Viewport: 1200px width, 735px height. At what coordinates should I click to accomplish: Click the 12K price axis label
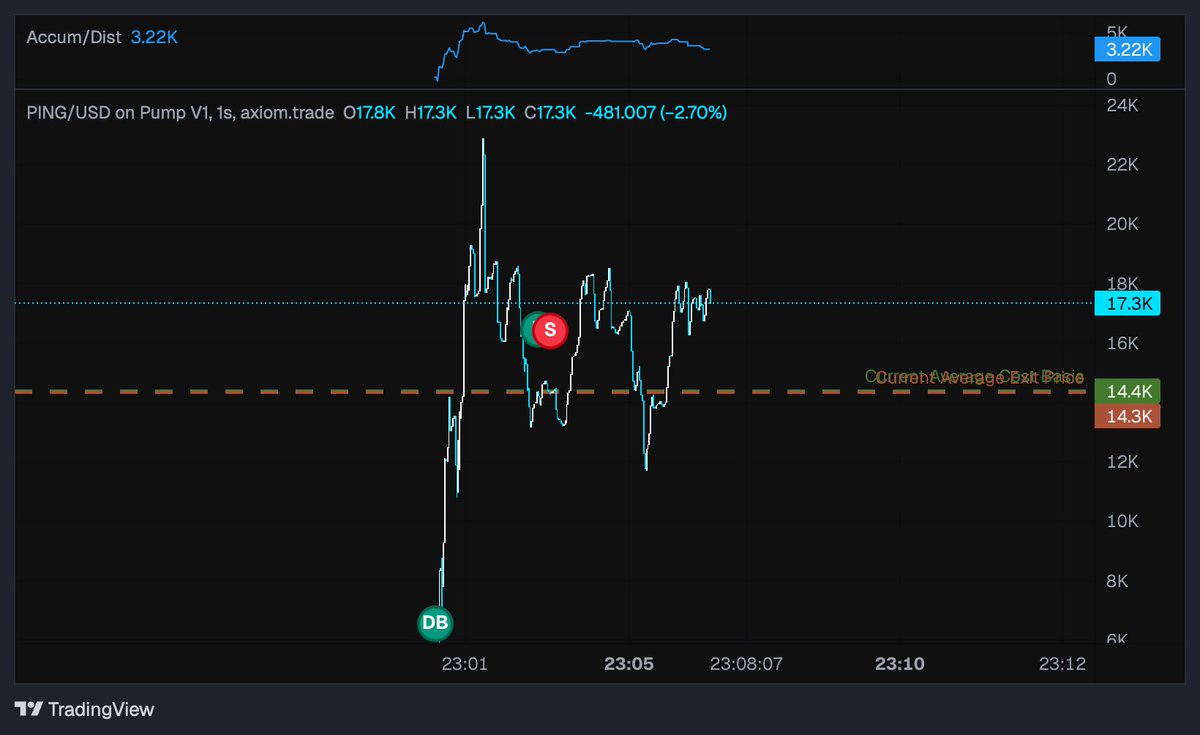[1123, 462]
